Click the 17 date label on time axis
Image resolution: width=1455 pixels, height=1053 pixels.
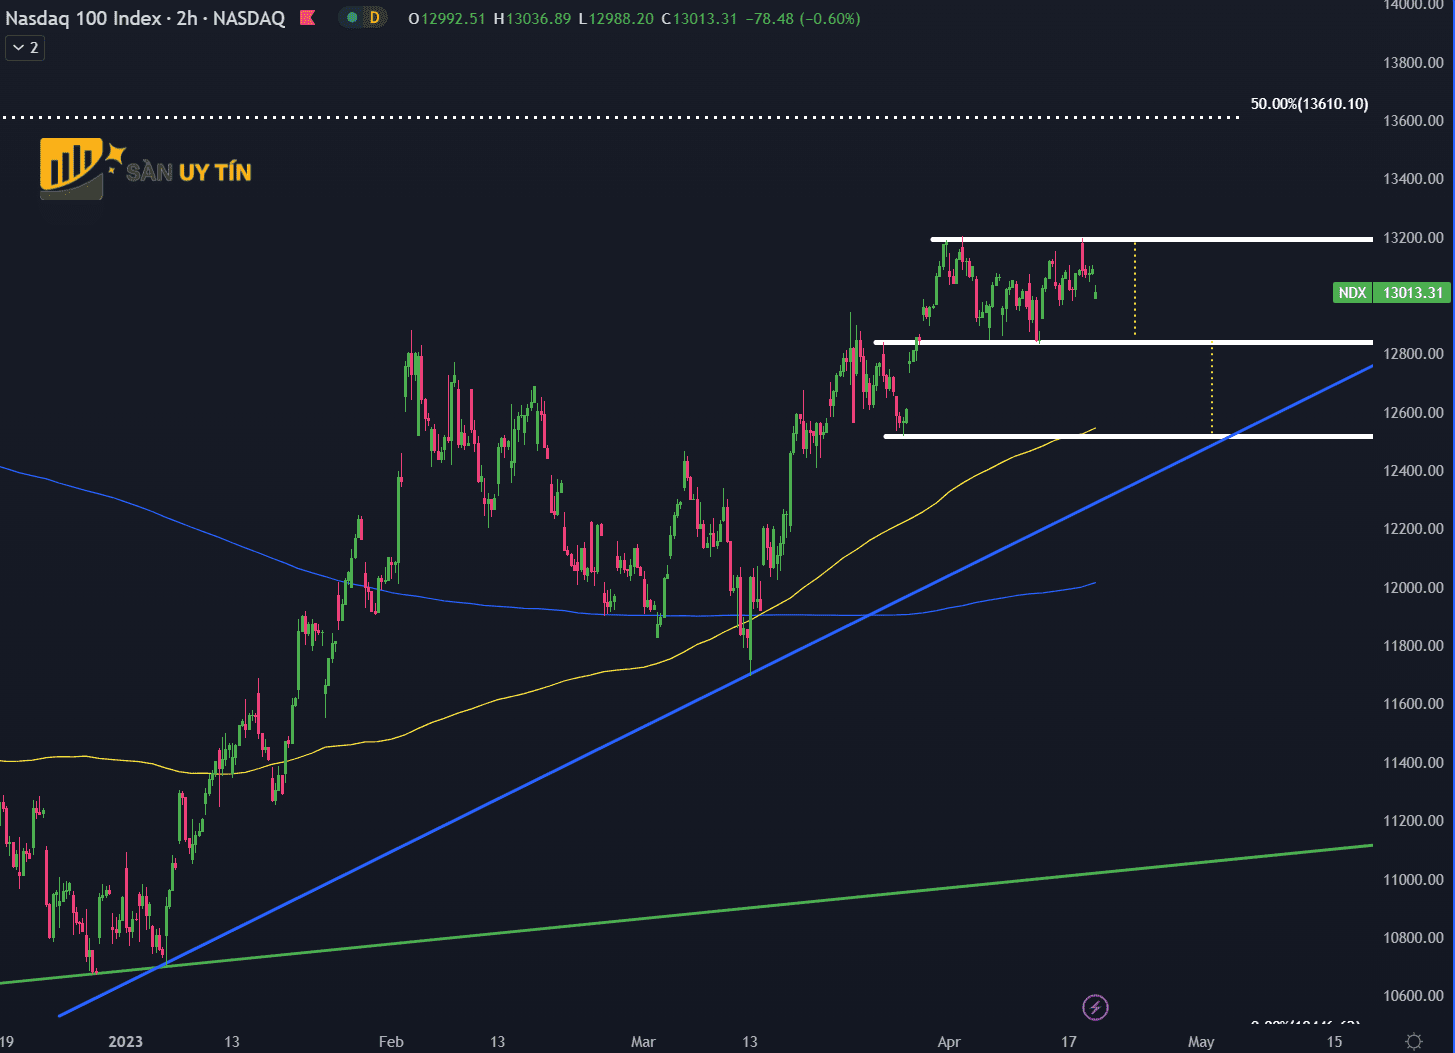pyautogui.click(x=1069, y=1042)
